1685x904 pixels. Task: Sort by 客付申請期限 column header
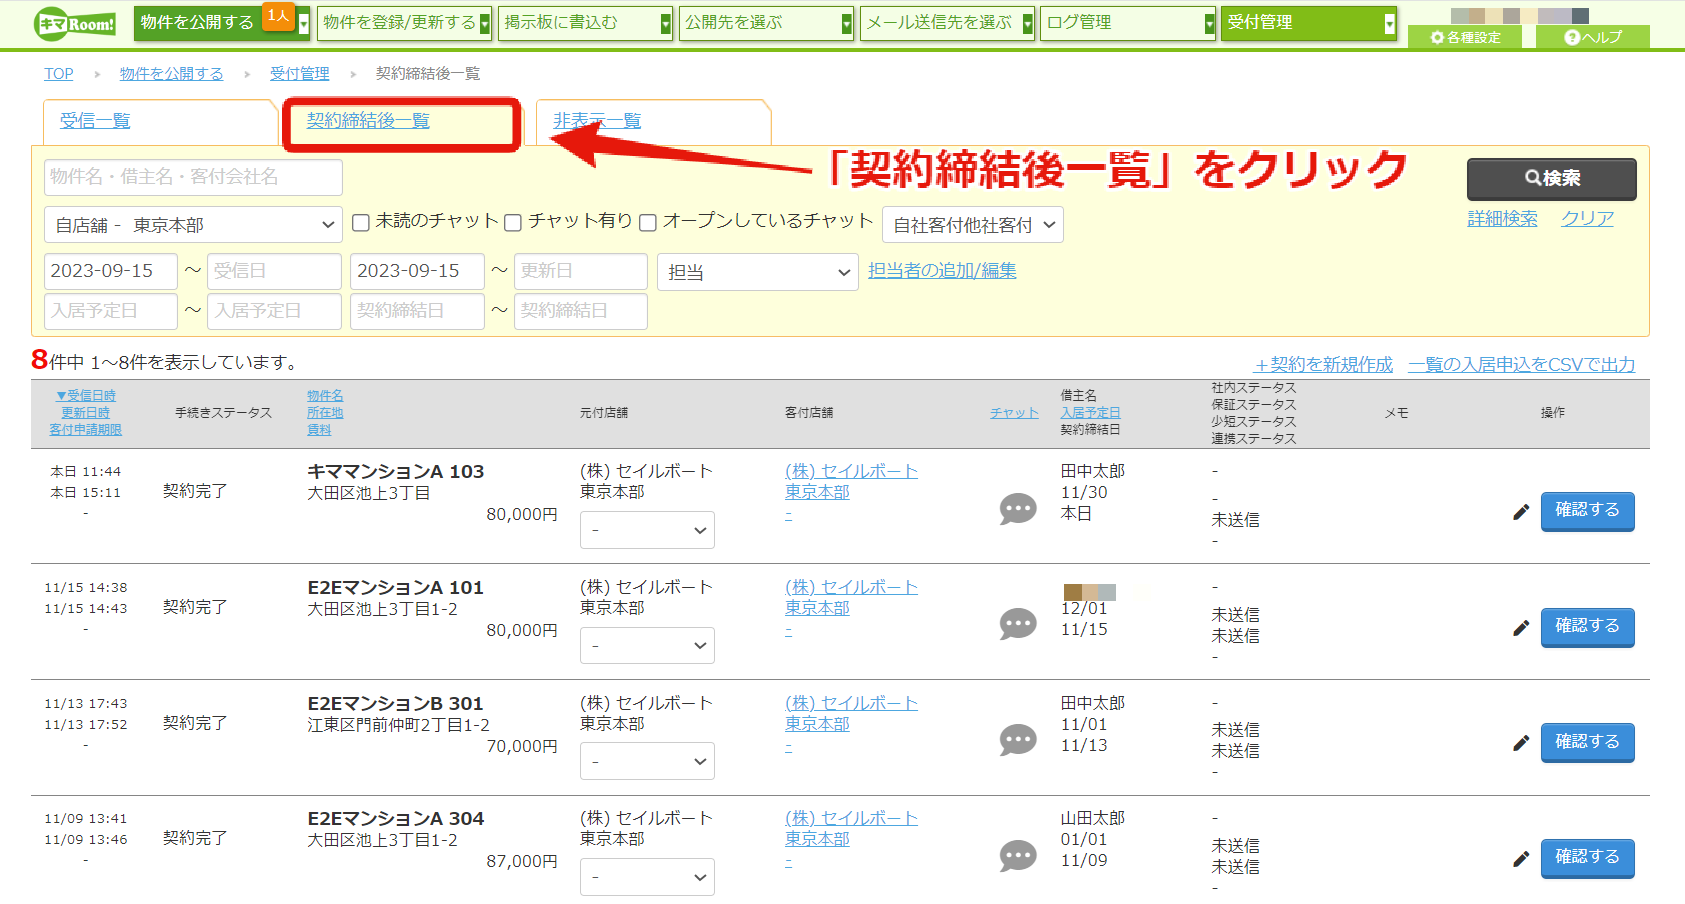point(86,430)
